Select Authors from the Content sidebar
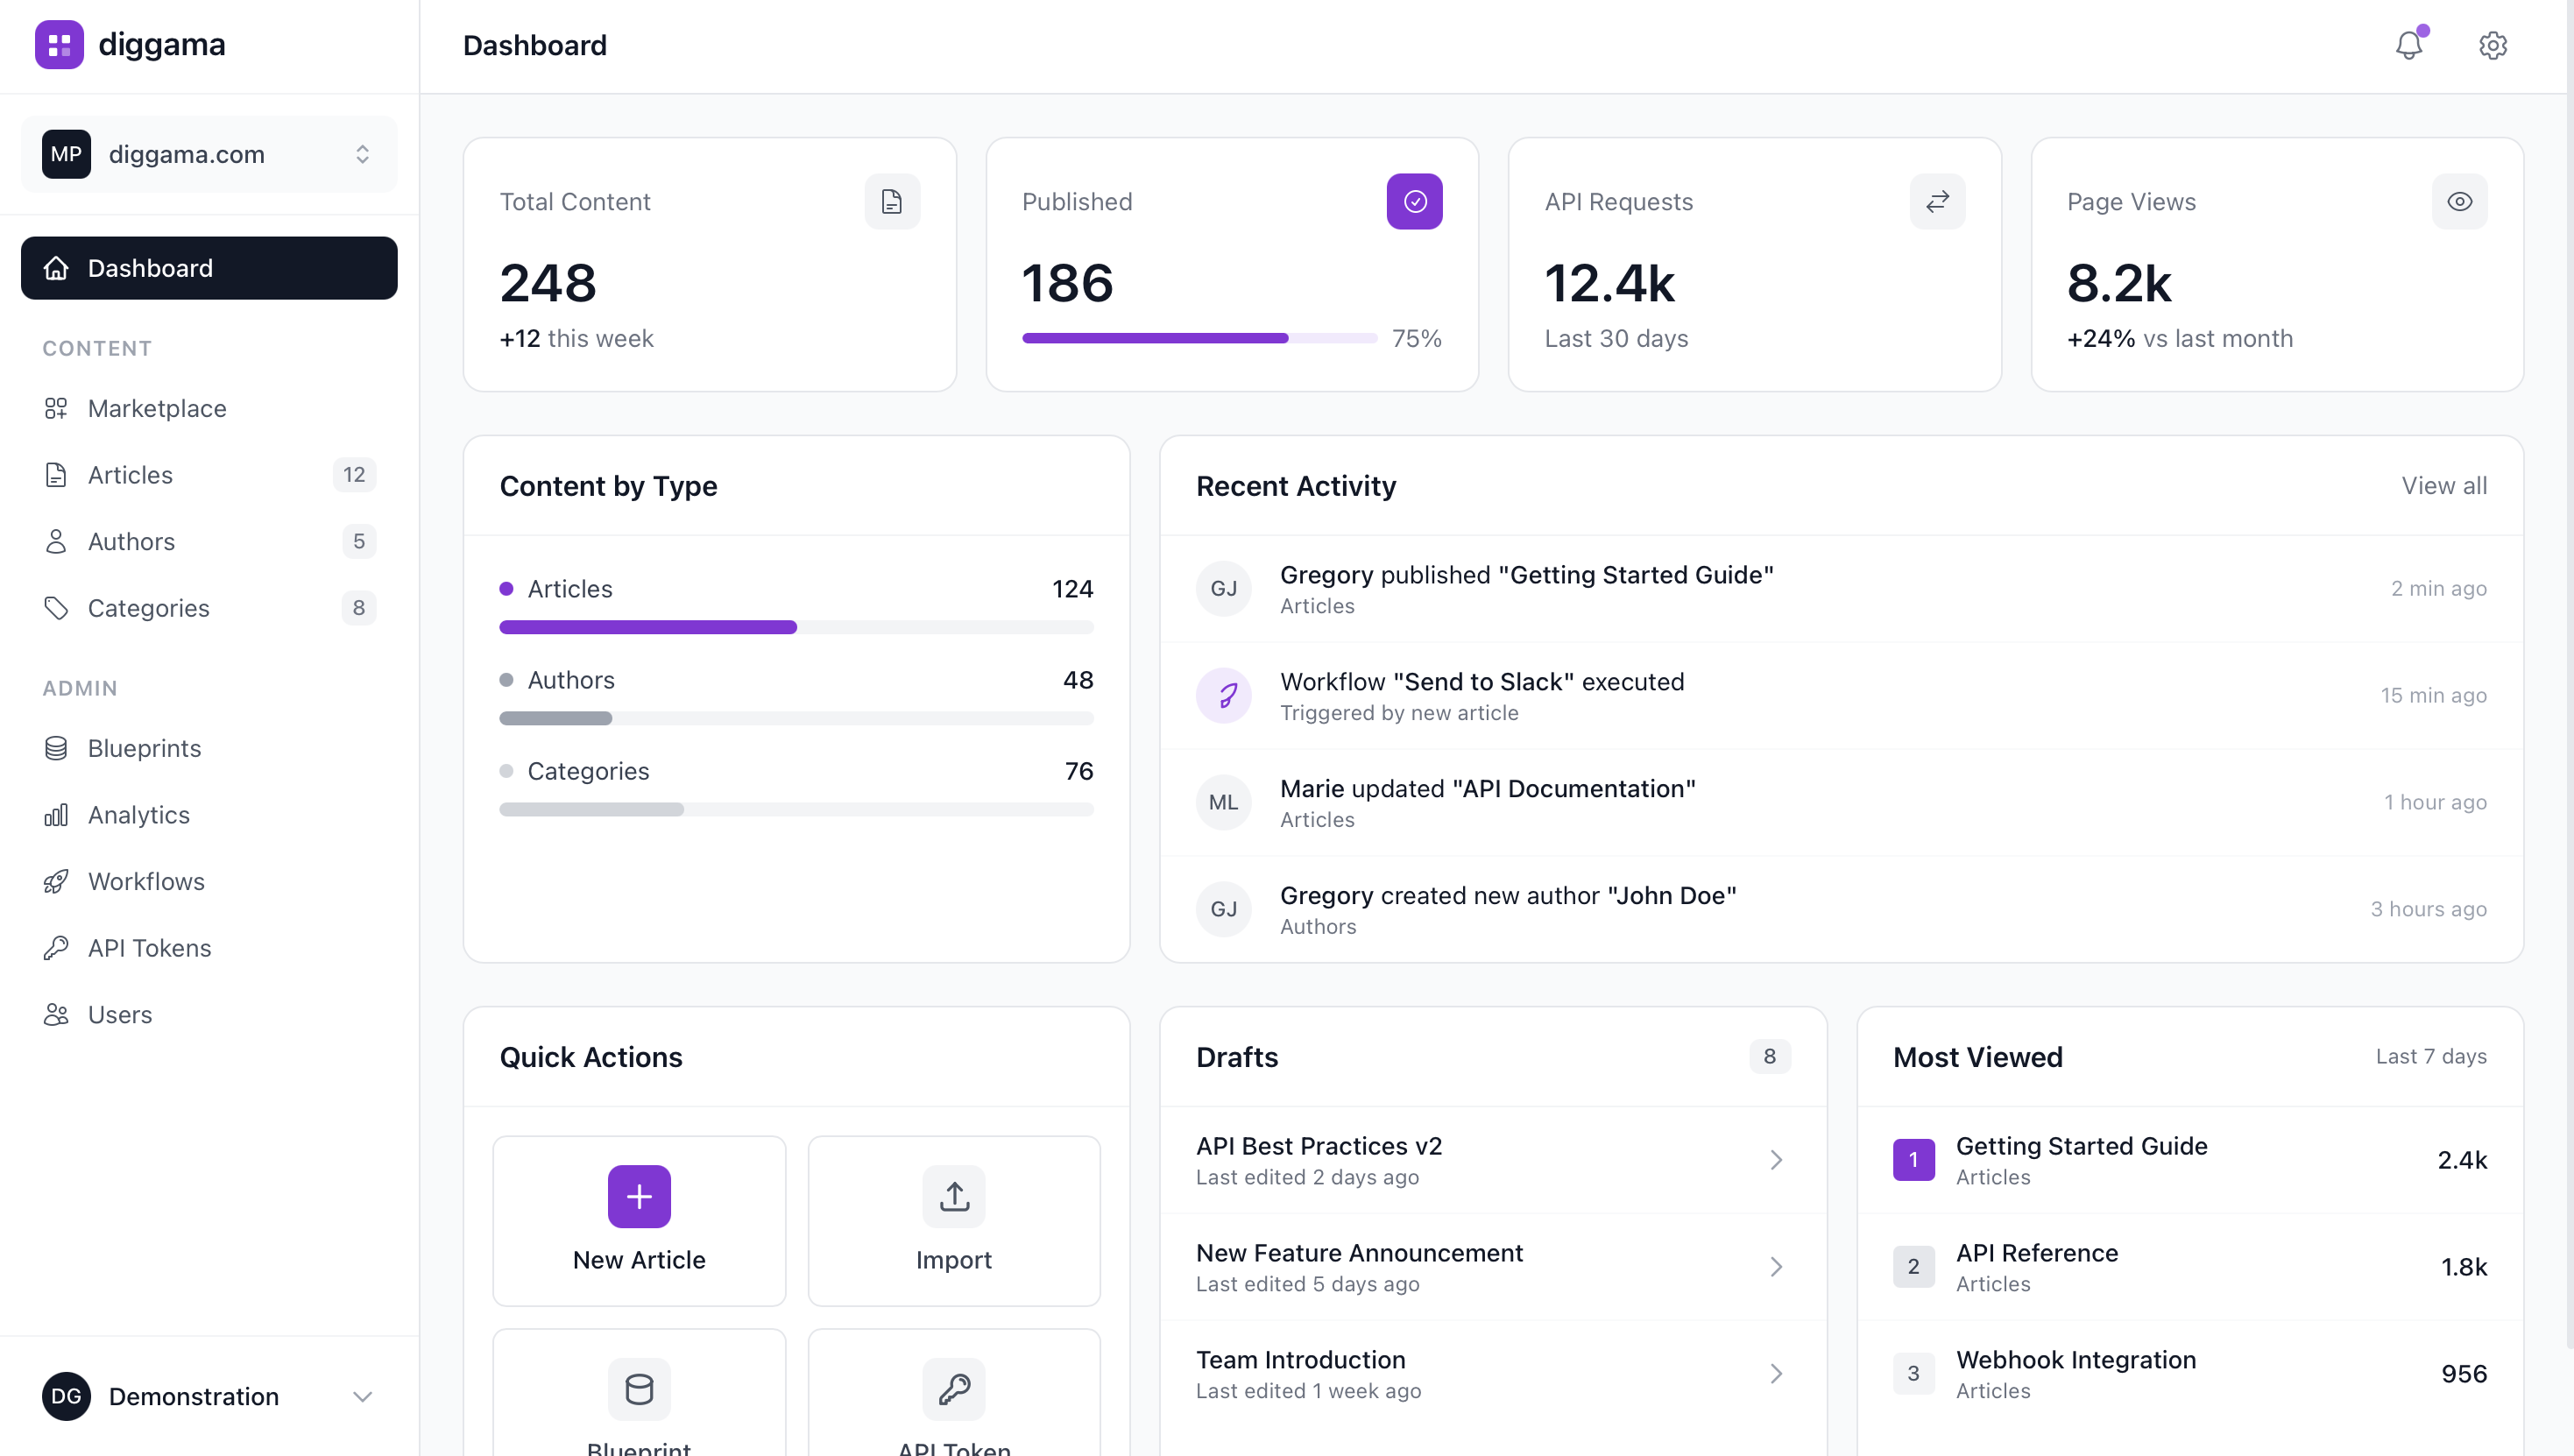Screen dimensions: 2574x1456 pyautogui.click(x=131, y=541)
